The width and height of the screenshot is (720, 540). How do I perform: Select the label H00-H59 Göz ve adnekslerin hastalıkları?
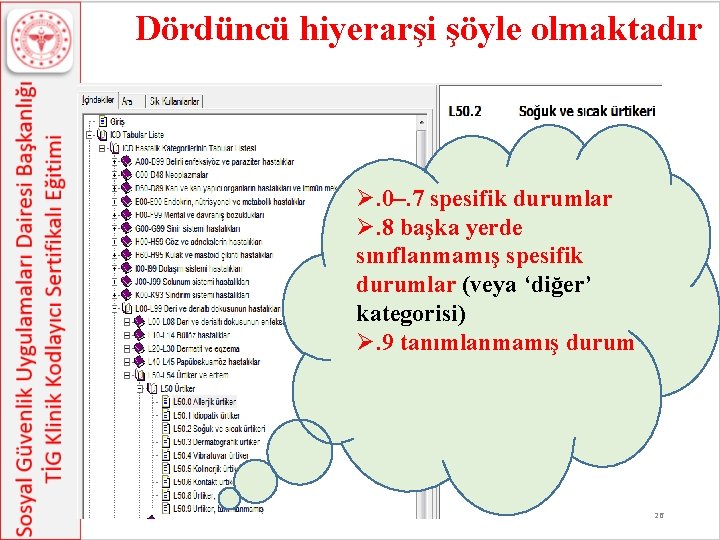(x=198, y=242)
